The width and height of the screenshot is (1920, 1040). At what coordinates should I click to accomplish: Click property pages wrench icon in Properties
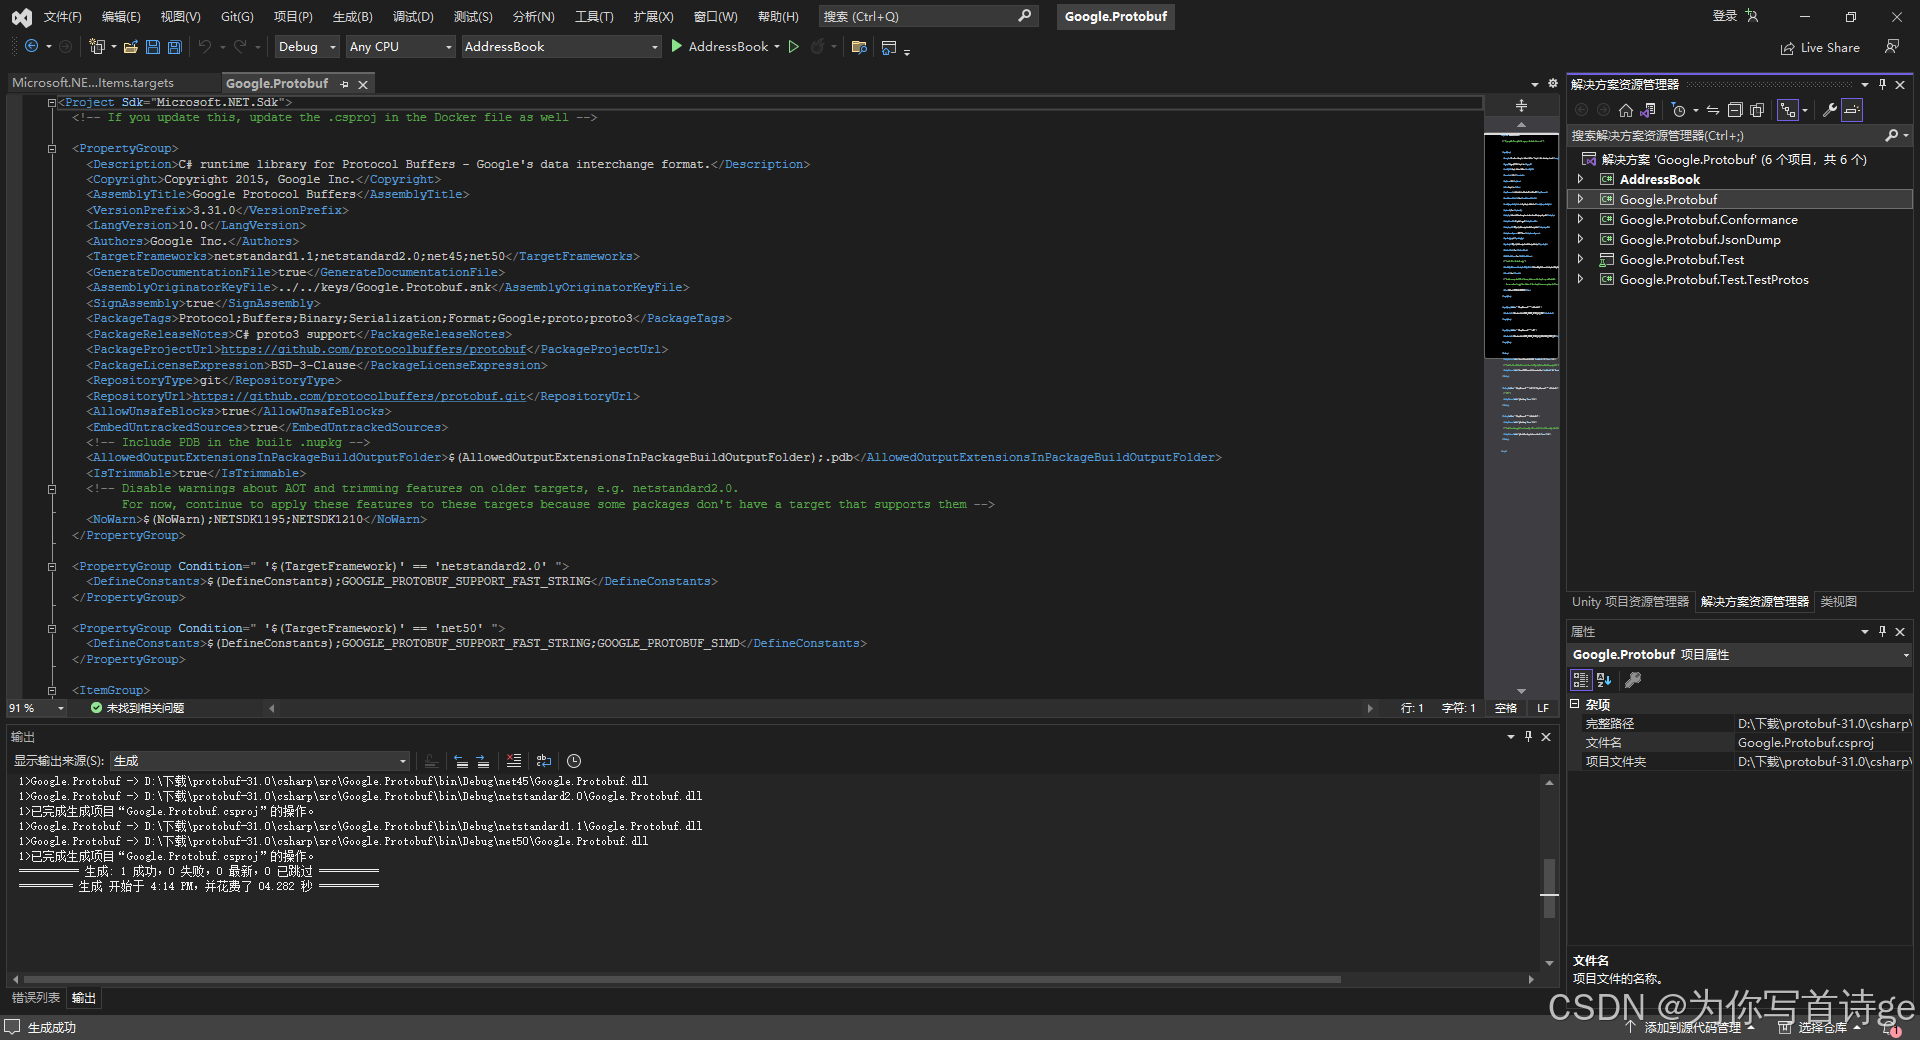point(1633,680)
